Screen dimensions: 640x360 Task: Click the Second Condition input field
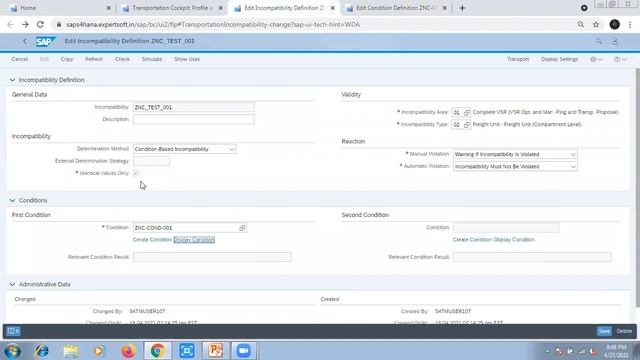pos(506,228)
